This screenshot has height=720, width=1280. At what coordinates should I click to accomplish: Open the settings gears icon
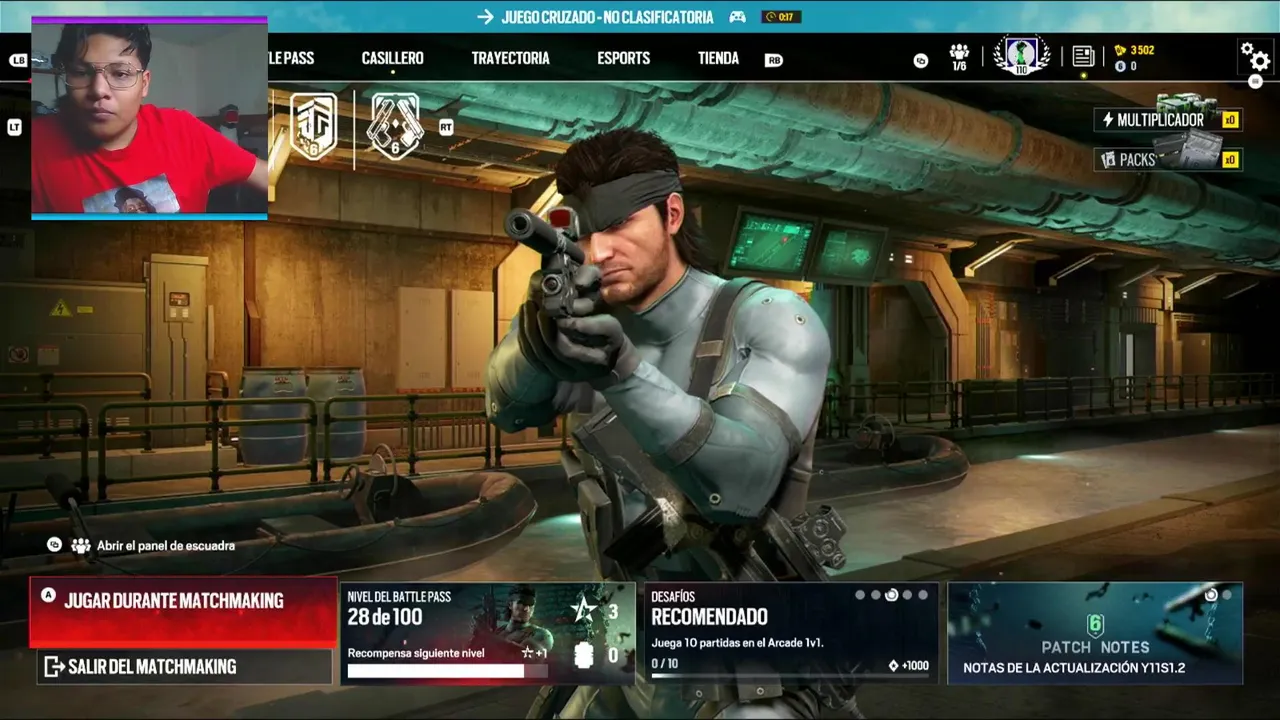point(1254,55)
